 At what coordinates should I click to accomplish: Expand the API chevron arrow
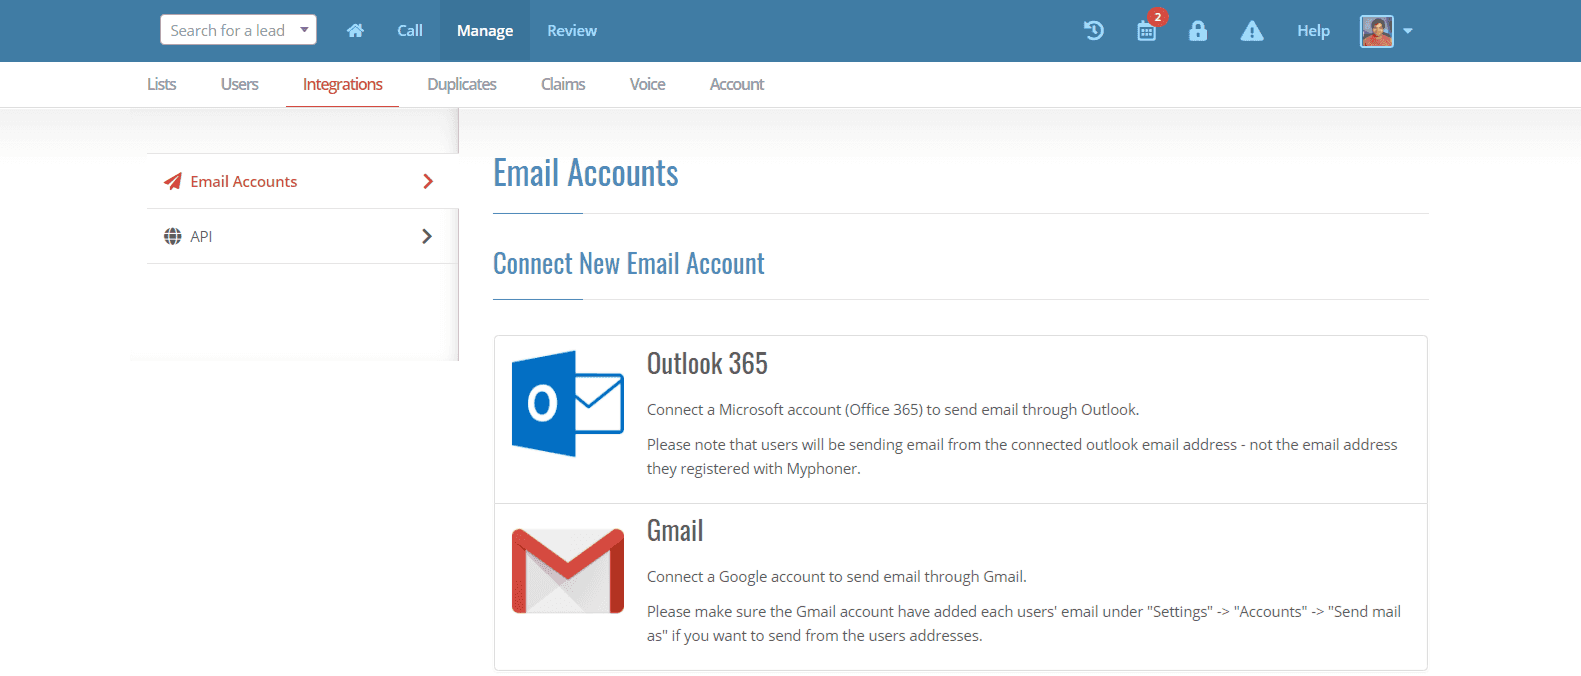tap(428, 236)
